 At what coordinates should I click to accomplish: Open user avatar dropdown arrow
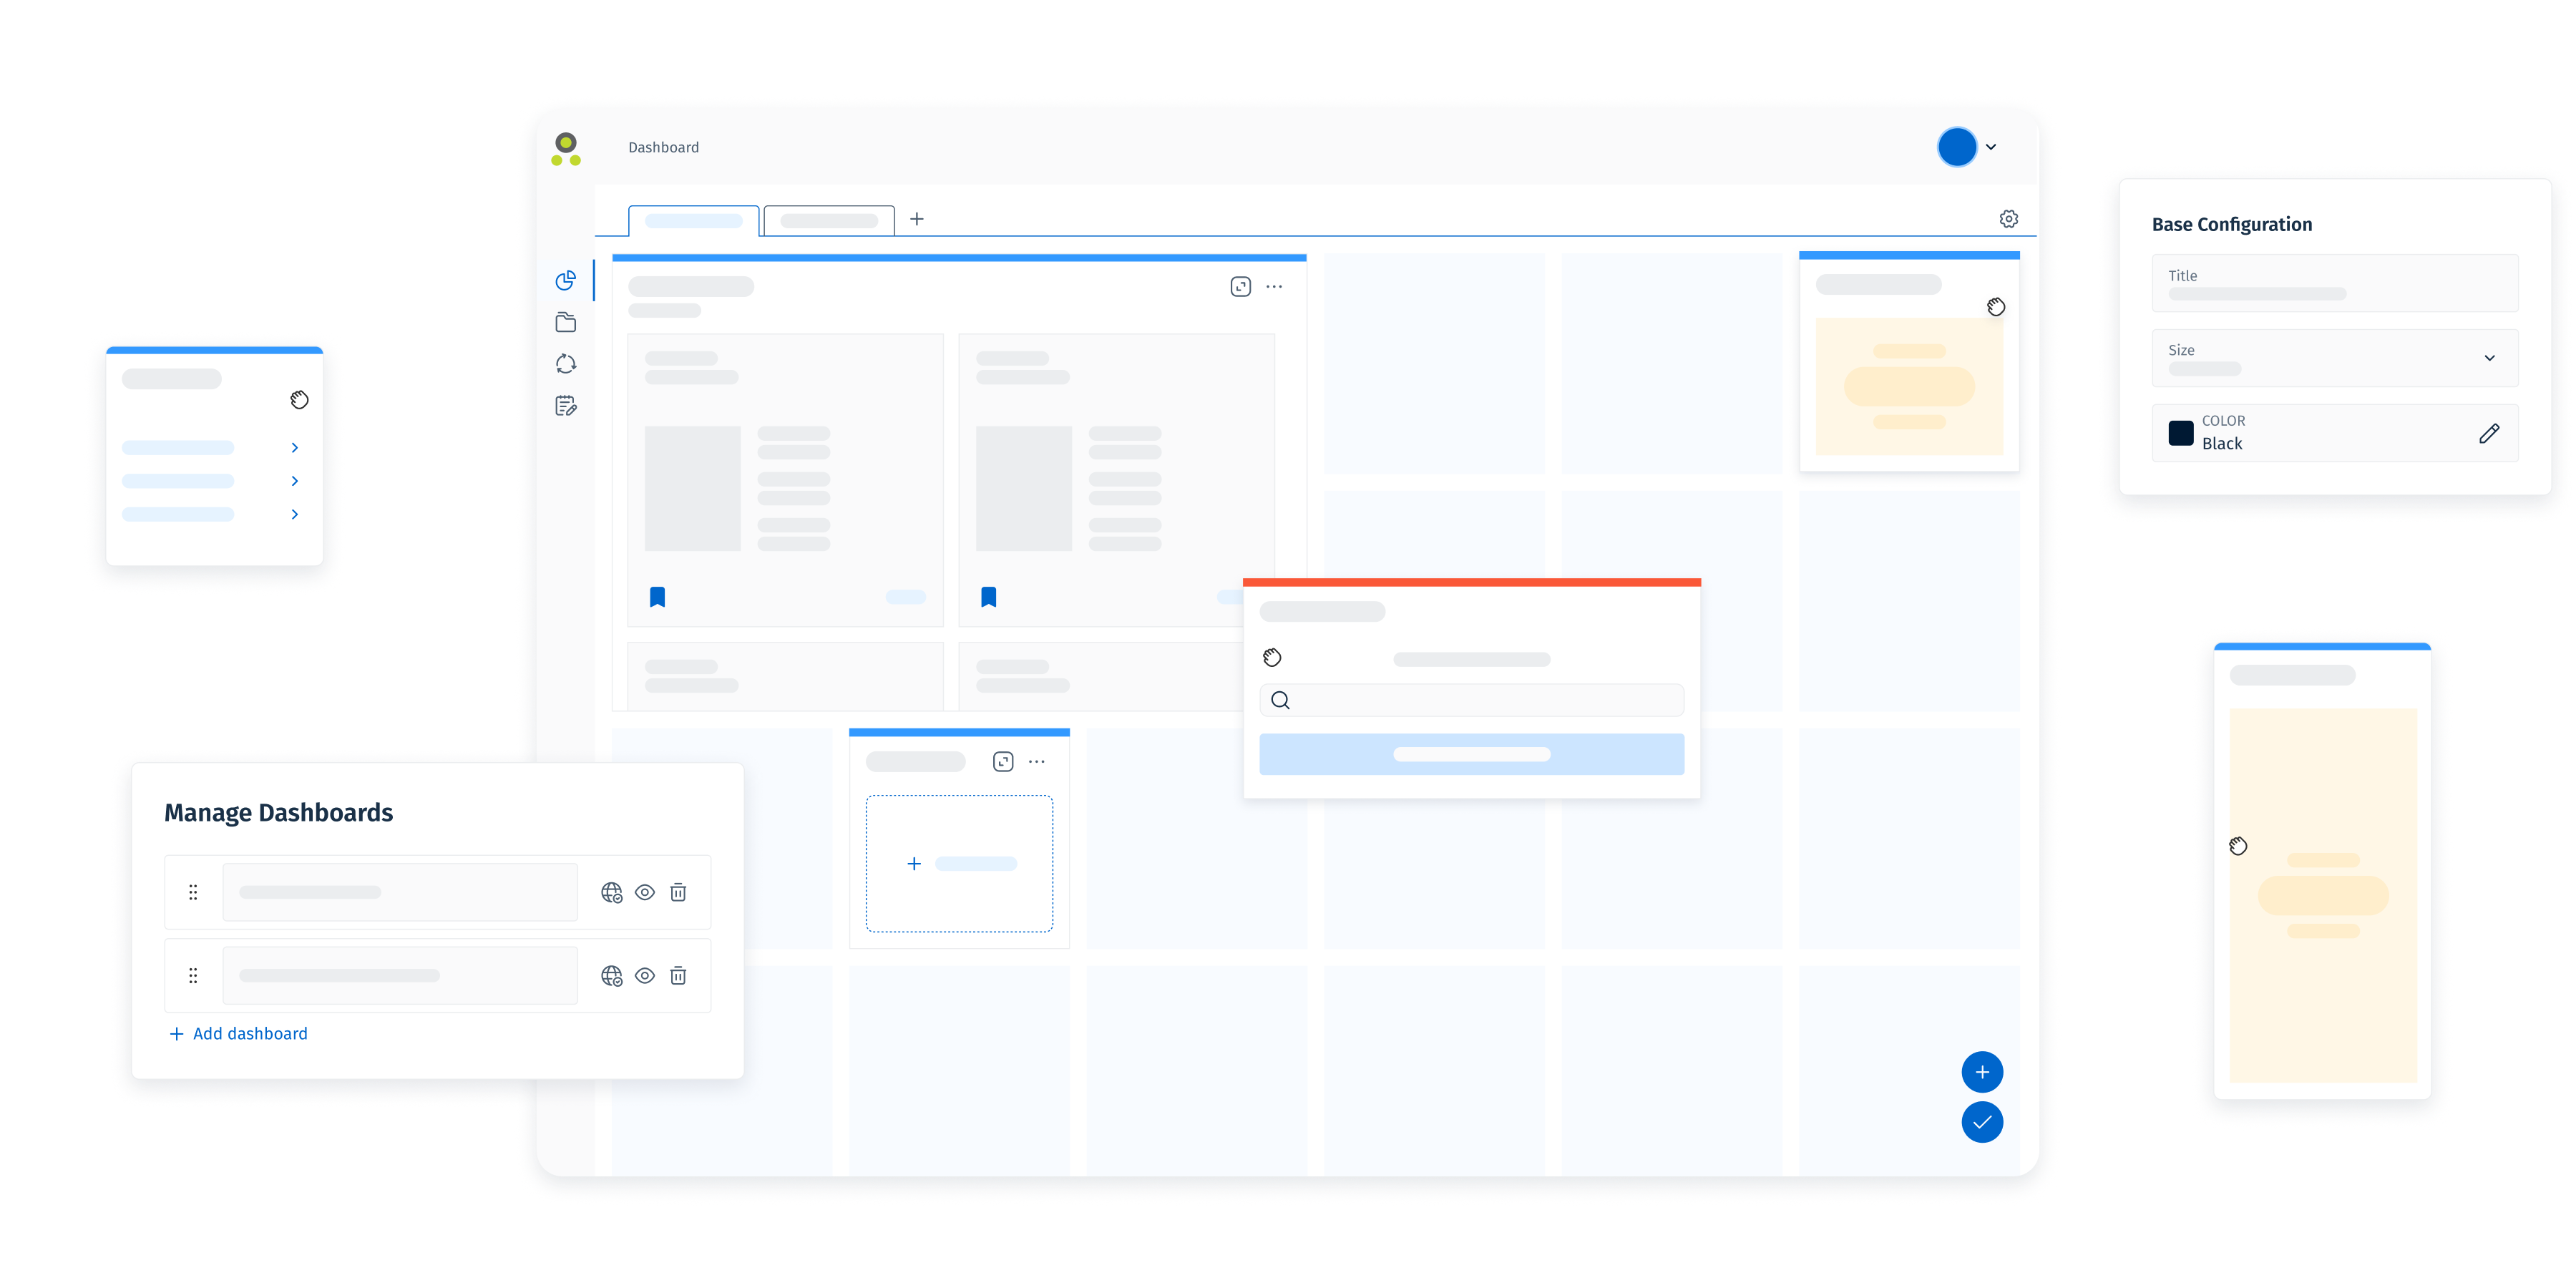[x=1991, y=147]
